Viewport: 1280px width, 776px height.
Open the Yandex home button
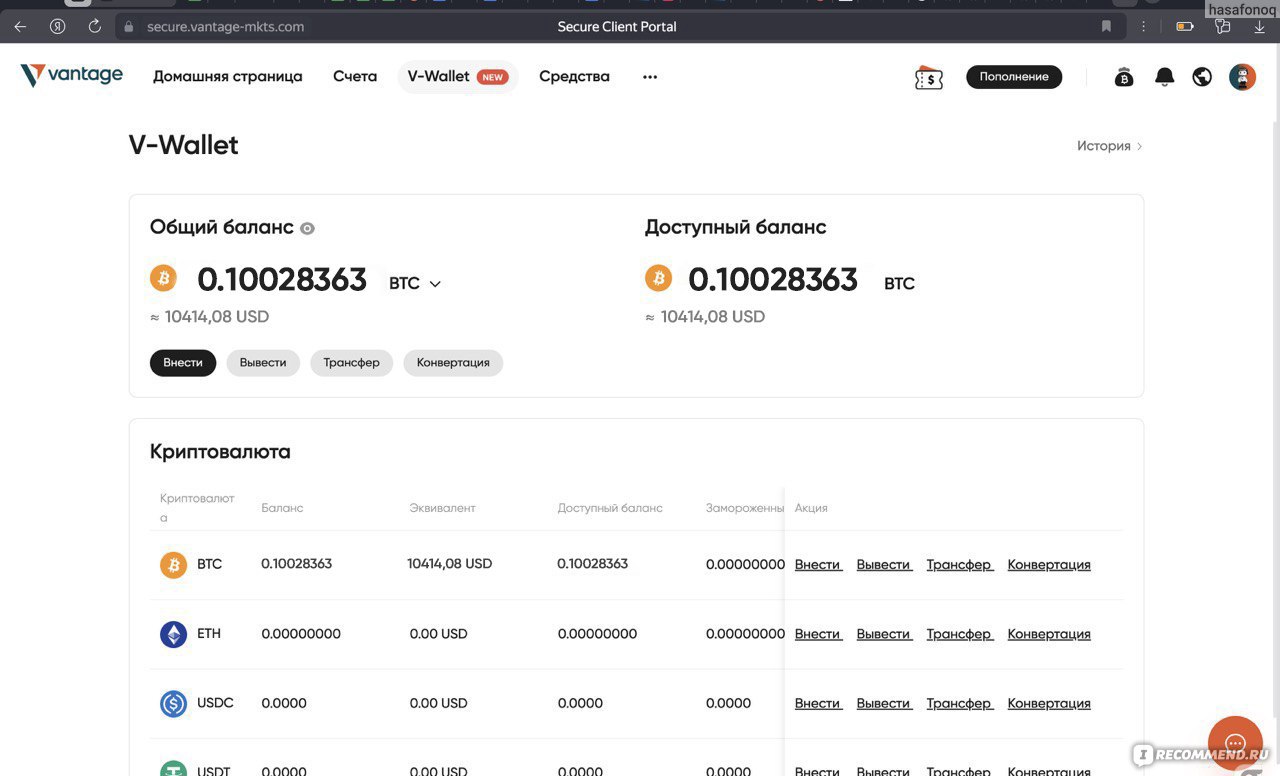58,27
